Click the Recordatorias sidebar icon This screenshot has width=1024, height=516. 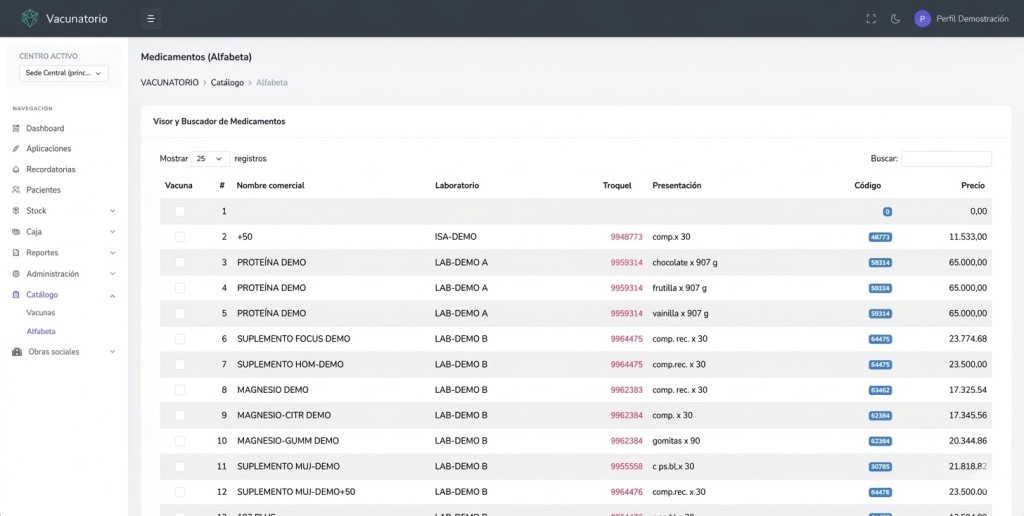tap(16, 170)
